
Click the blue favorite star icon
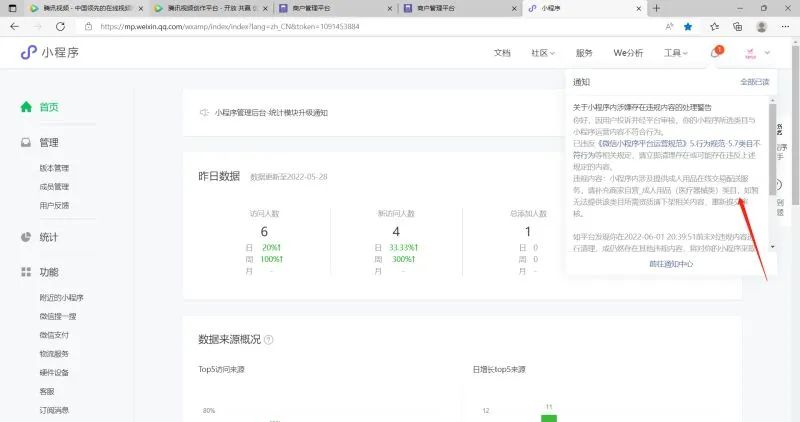coord(688,27)
